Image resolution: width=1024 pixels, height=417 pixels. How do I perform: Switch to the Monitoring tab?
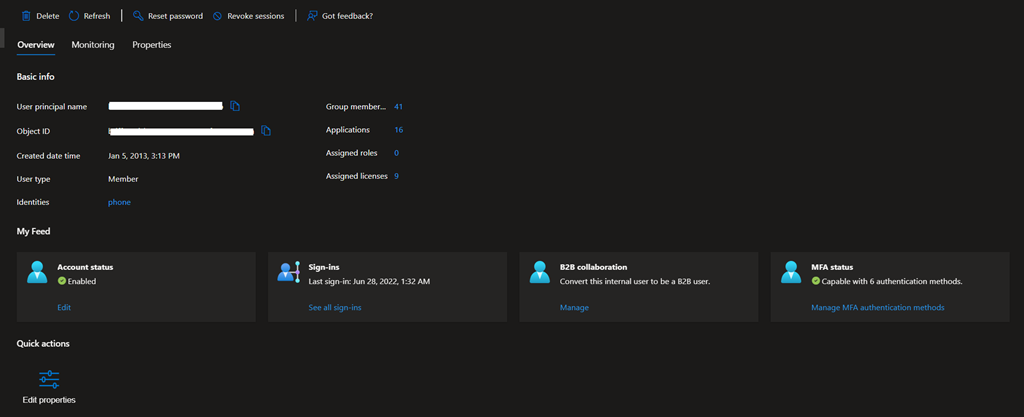tap(93, 45)
